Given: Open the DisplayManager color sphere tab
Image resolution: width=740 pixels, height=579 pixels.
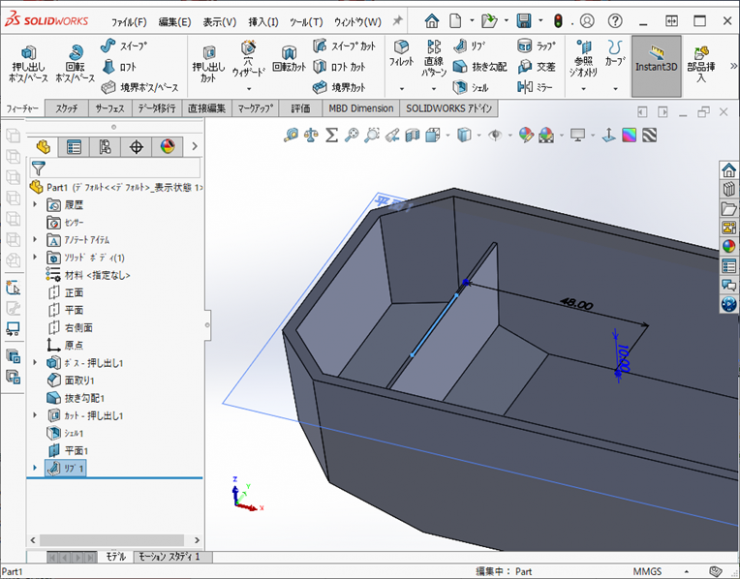Looking at the screenshot, I should point(167,147).
